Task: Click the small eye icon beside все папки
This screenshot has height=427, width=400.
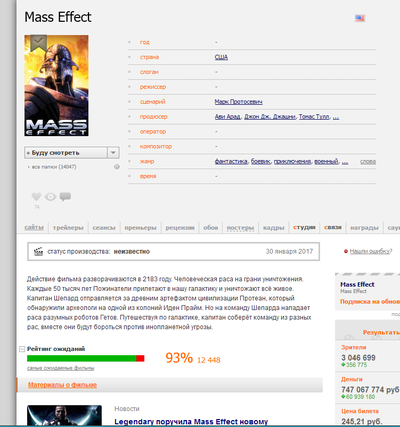Action: [x=117, y=167]
